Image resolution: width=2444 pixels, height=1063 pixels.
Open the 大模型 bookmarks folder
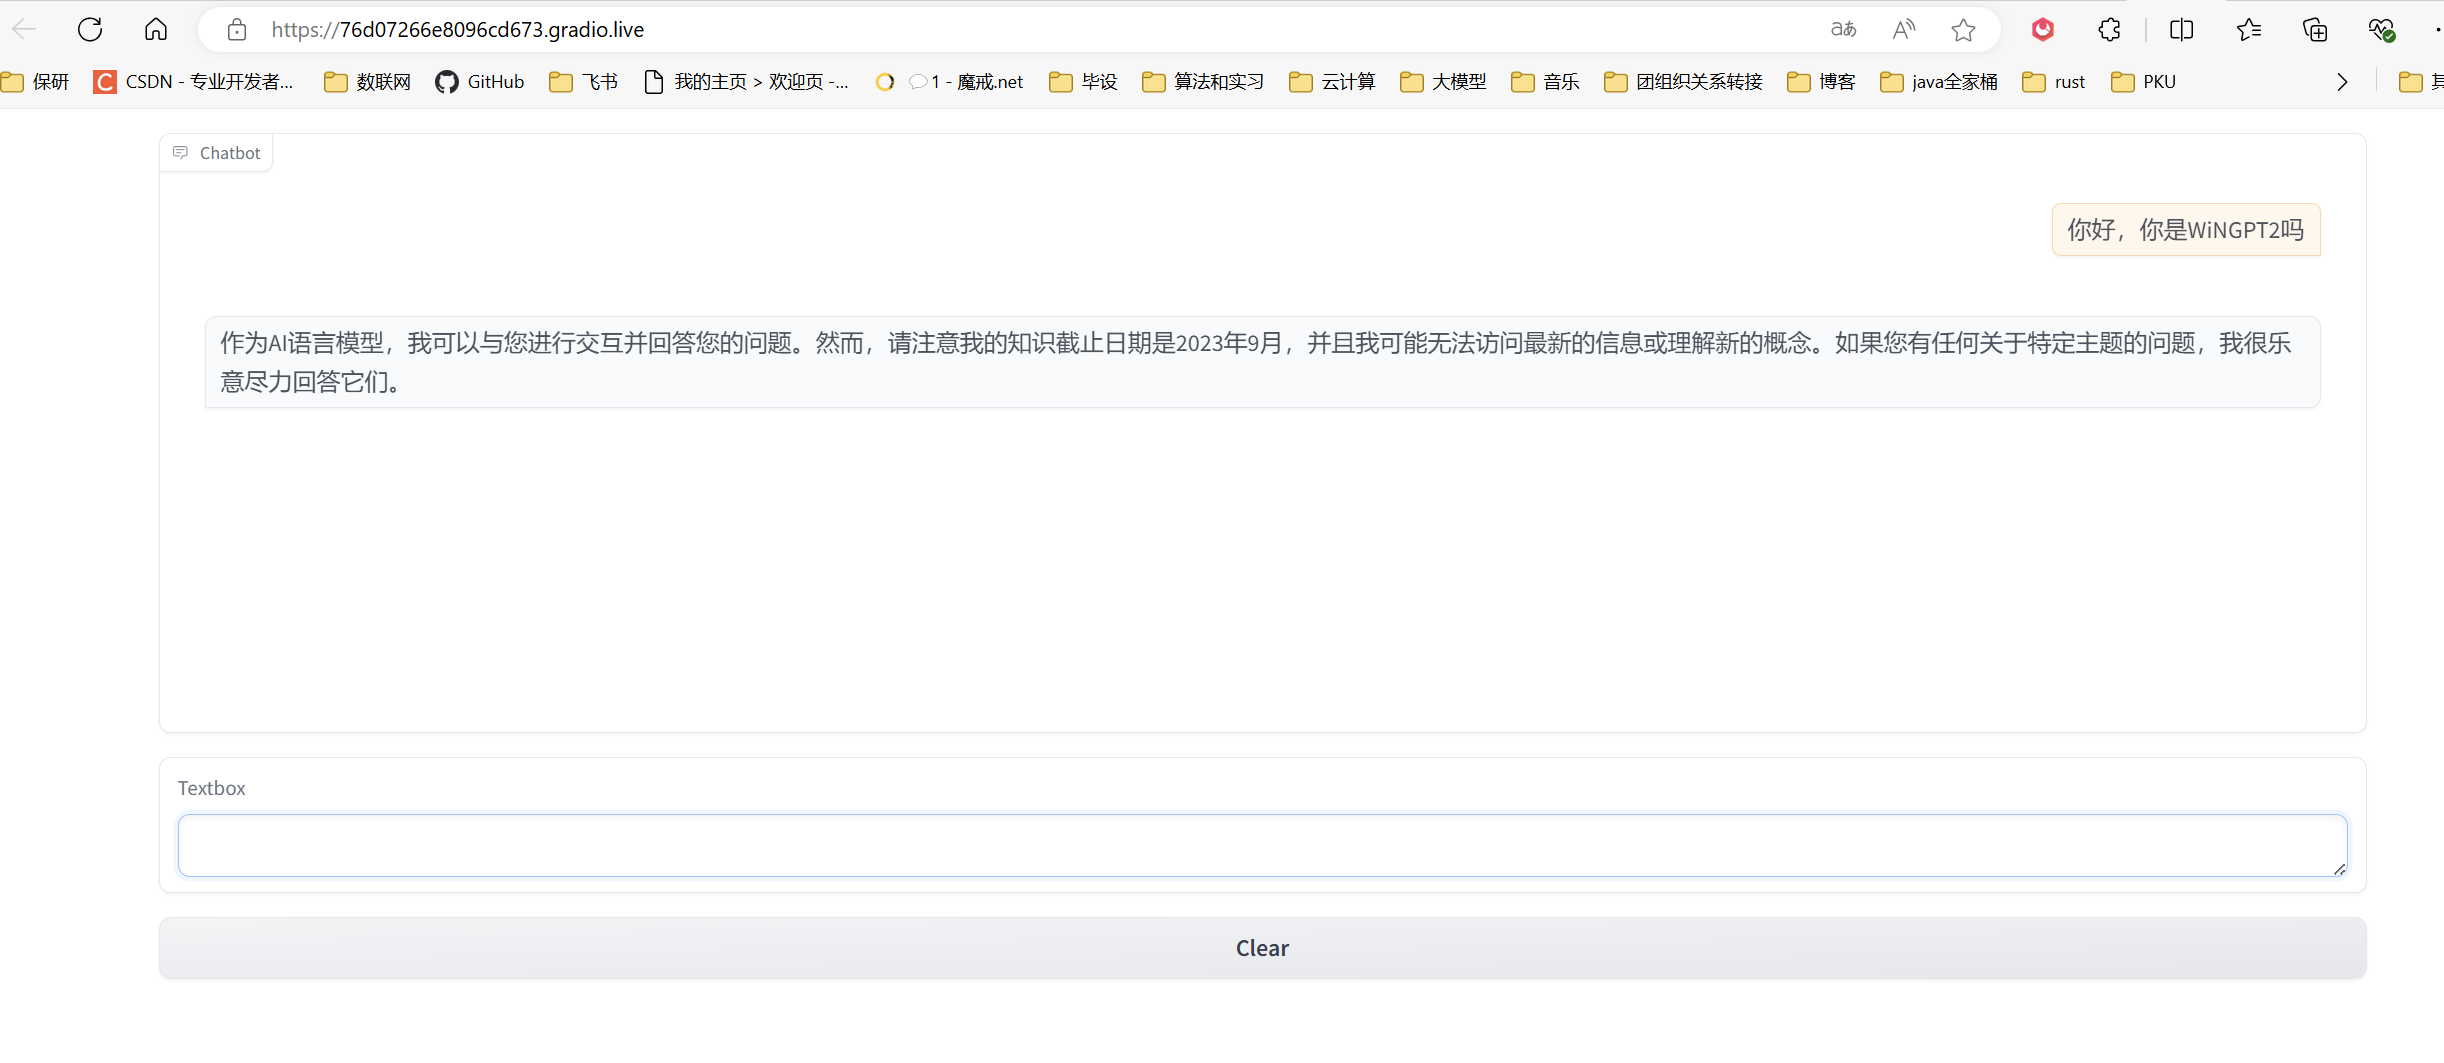[x=1443, y=82]
